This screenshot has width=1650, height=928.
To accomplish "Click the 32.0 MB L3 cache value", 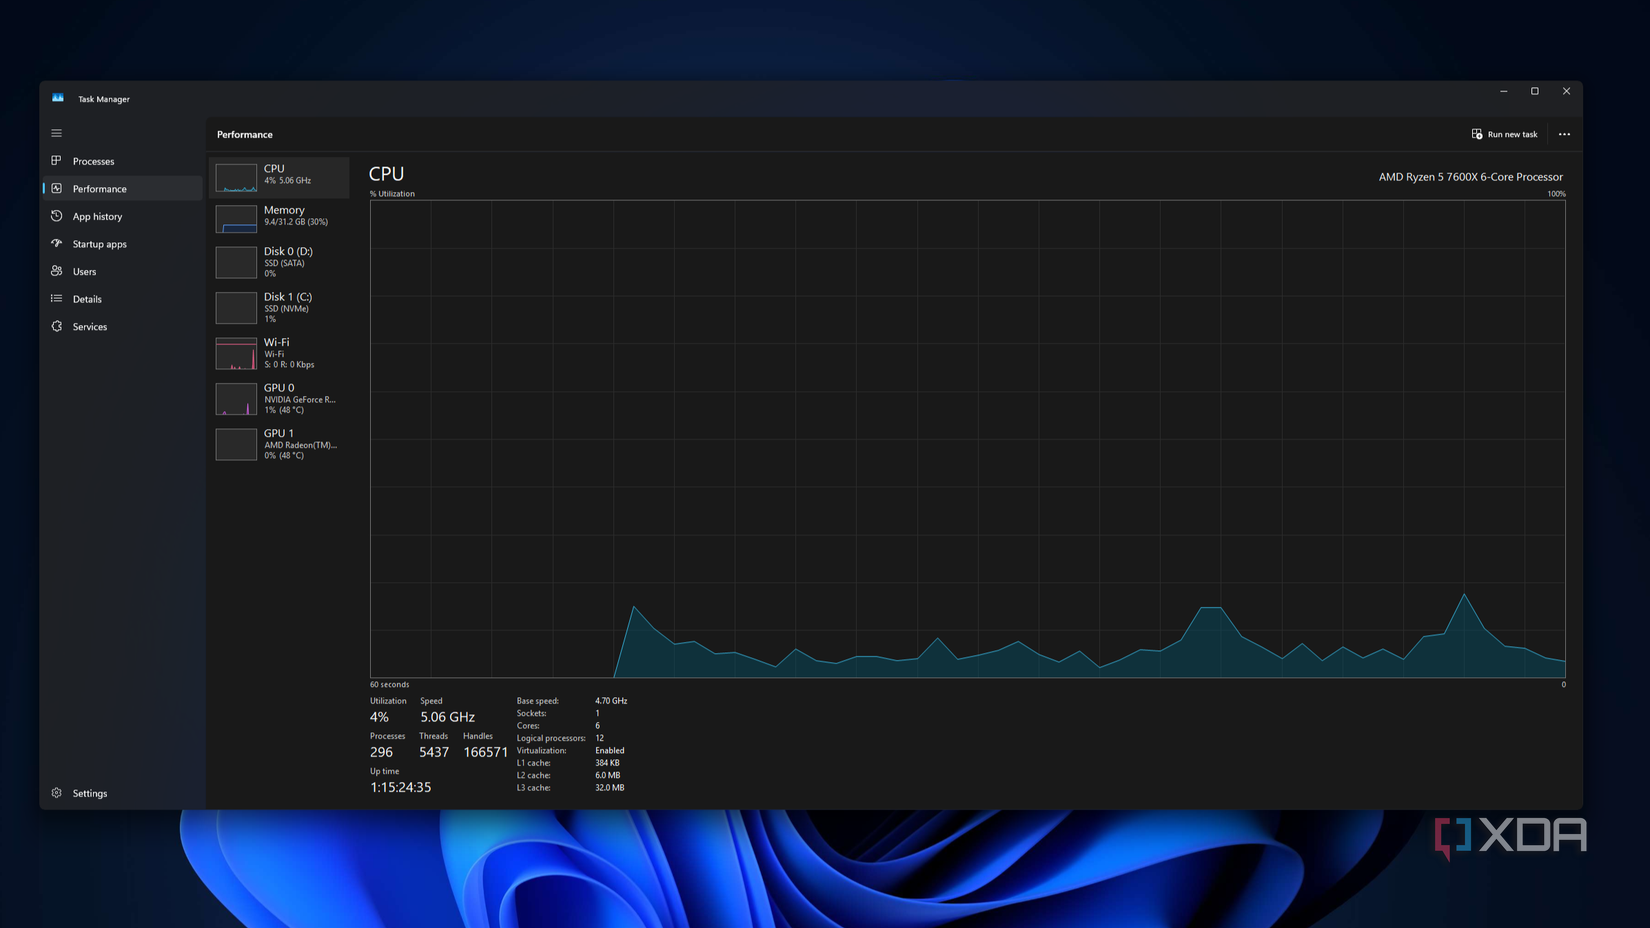I will (x=609, y=788).
